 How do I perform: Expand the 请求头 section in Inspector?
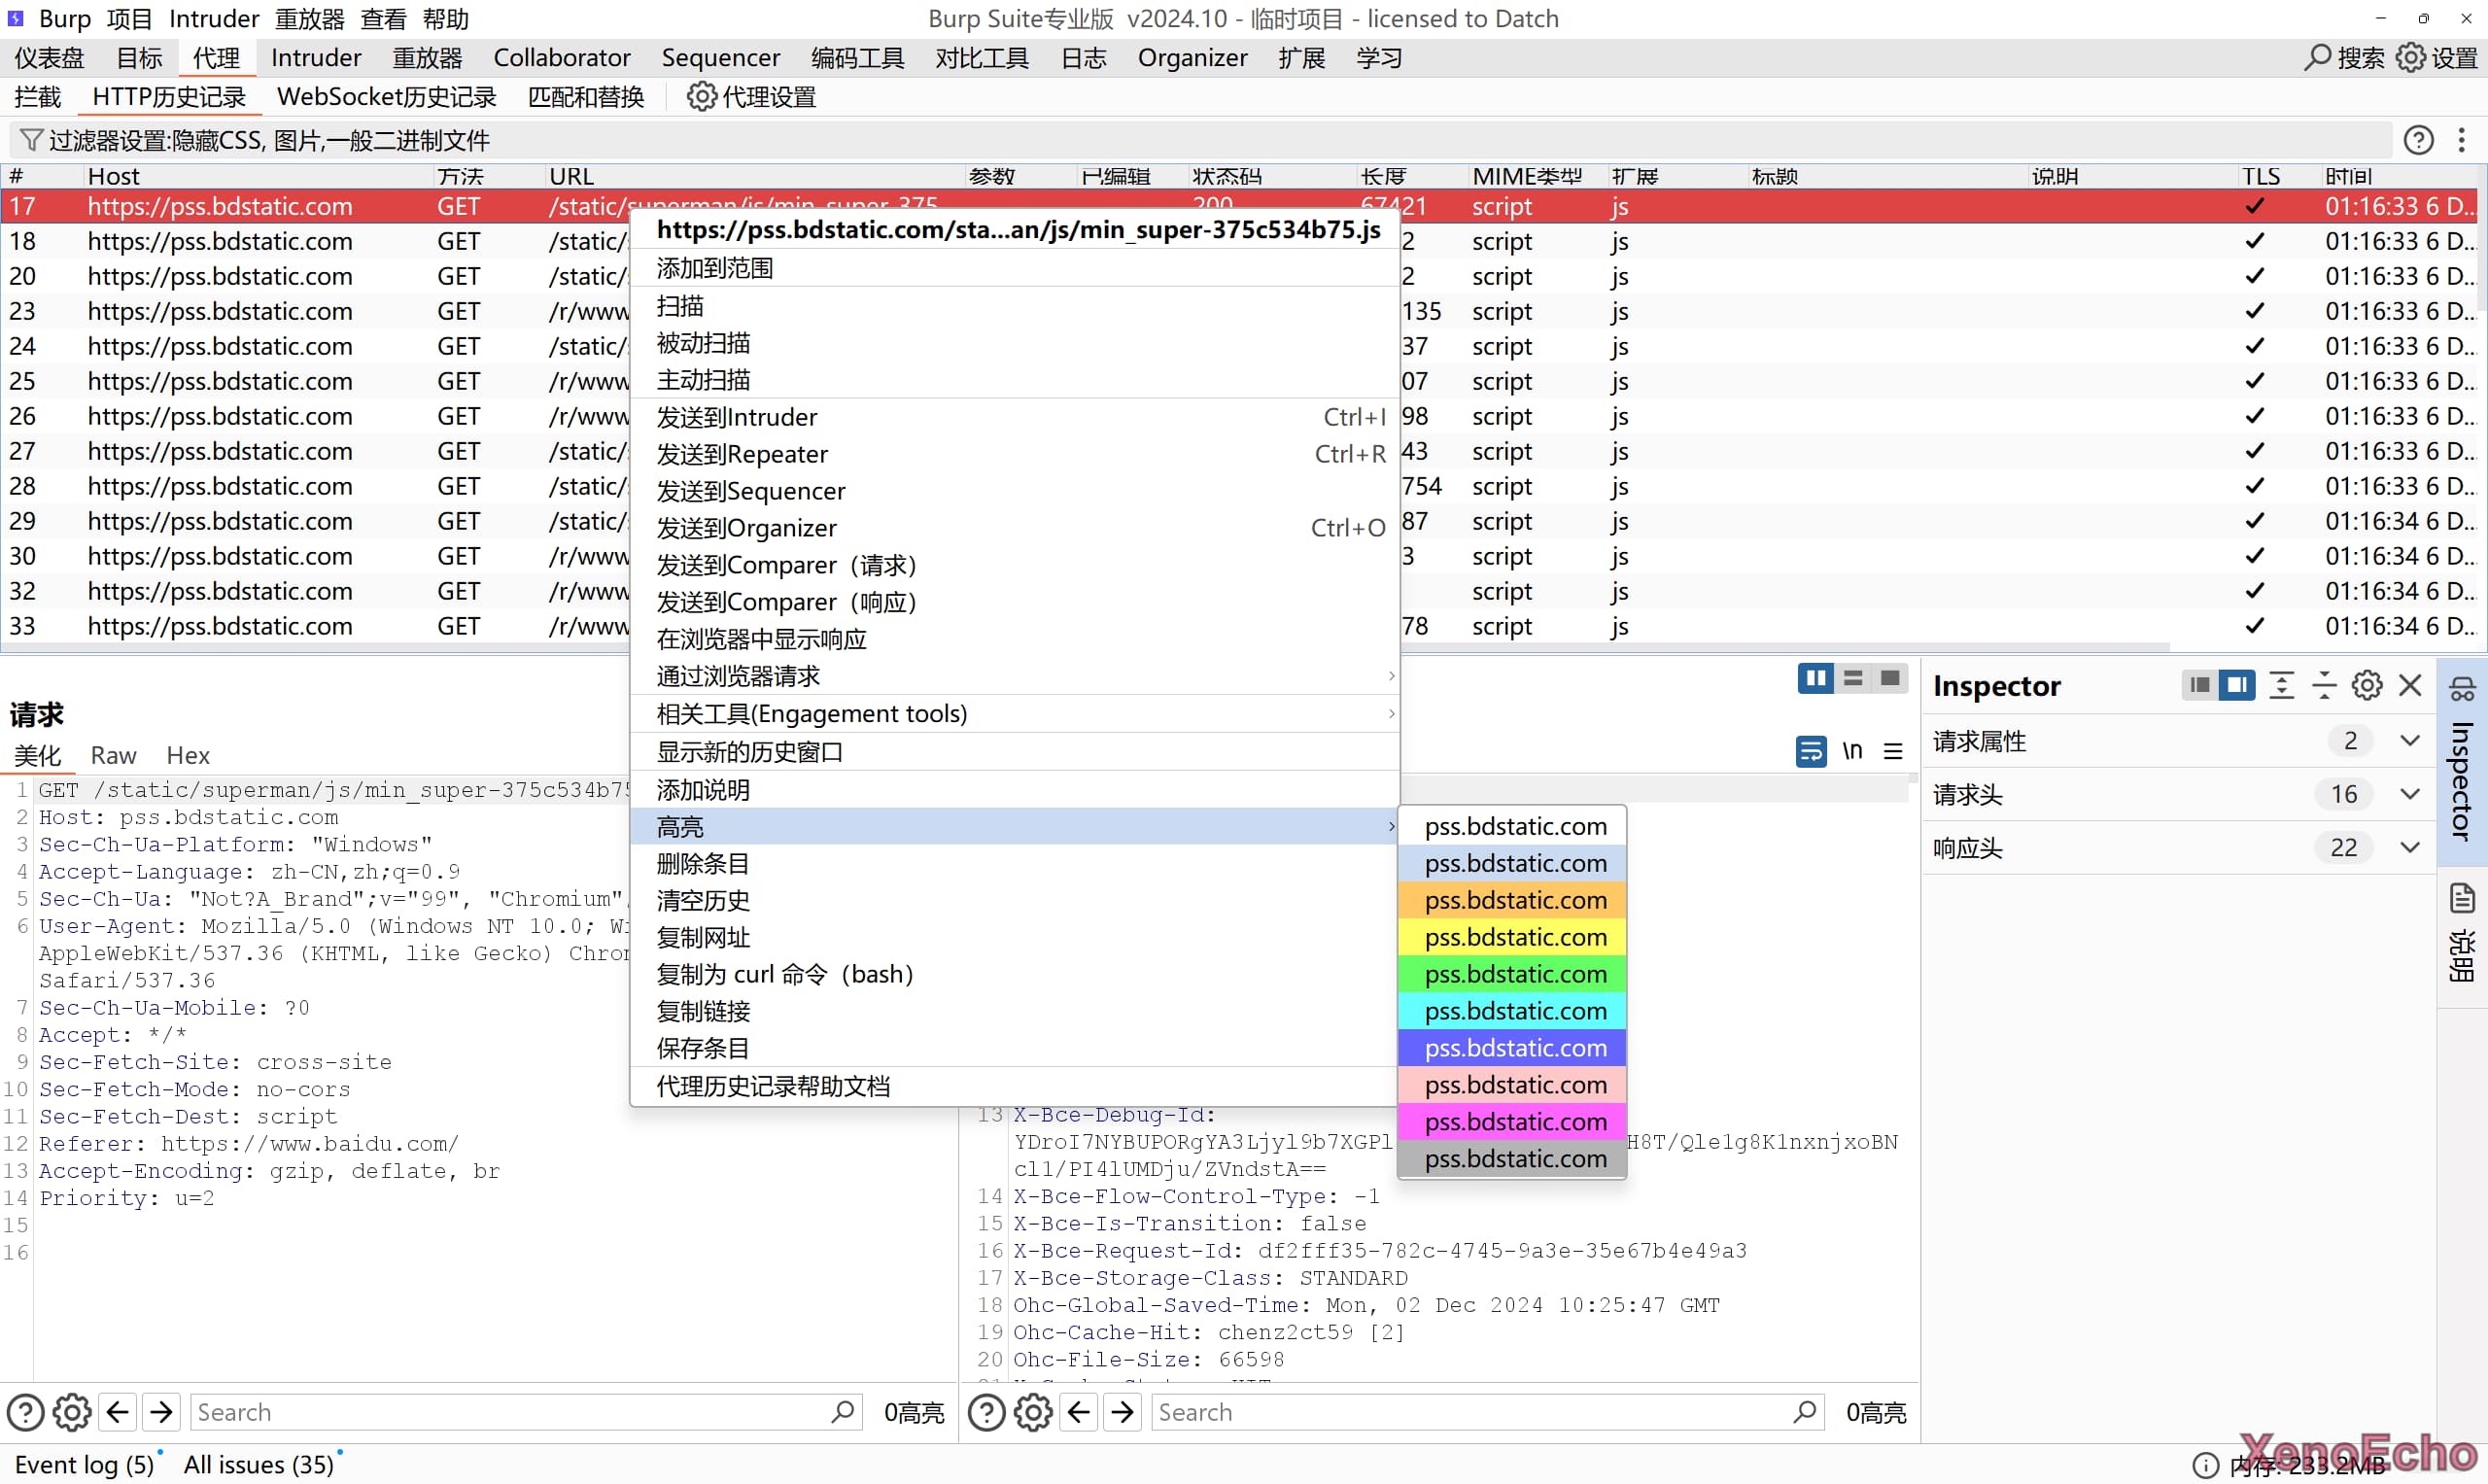(x=2410, y=795)
